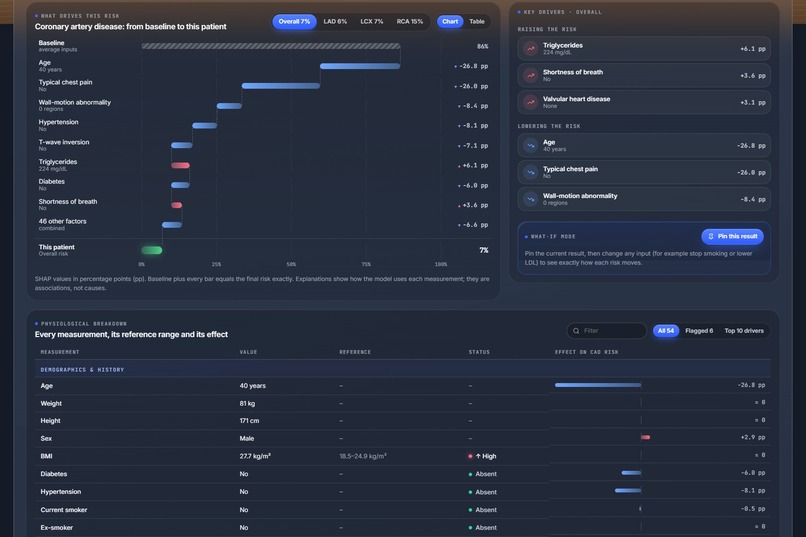
Task: Click the magnifier icon in Filter box
Action: point(576,331)
